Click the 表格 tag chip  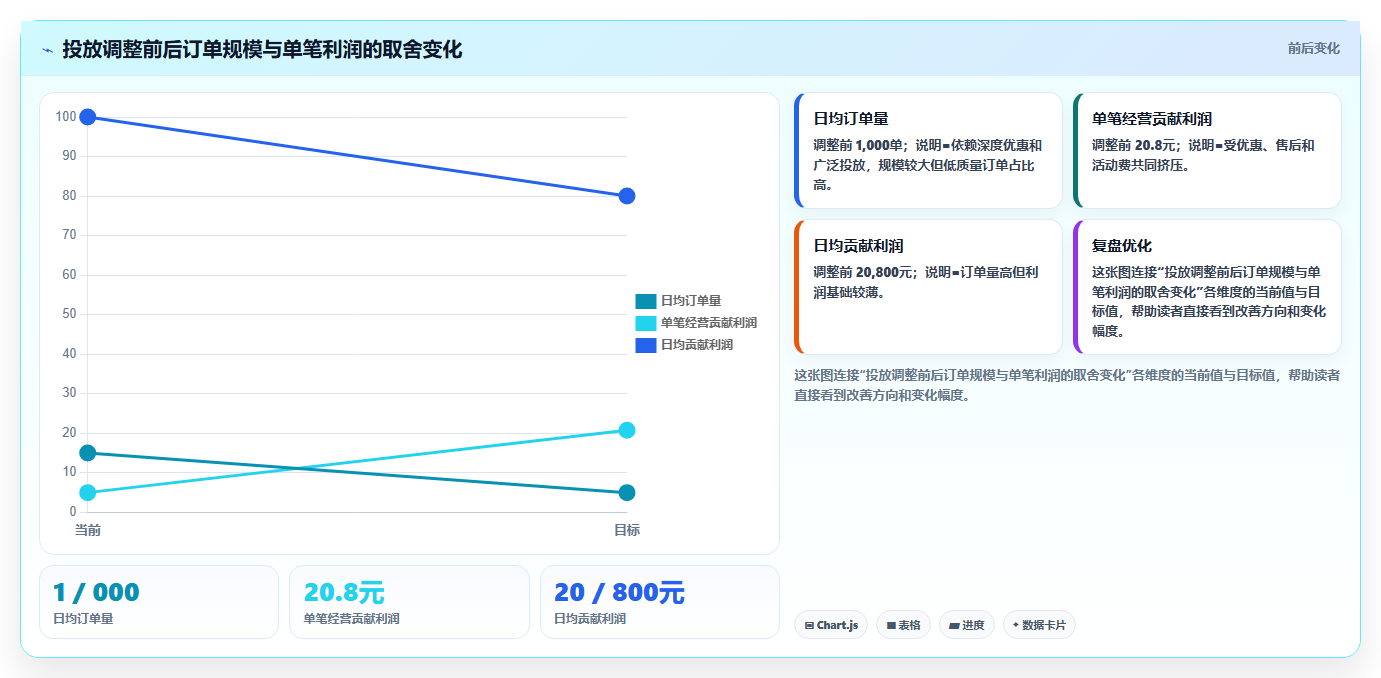click(903, 625)
